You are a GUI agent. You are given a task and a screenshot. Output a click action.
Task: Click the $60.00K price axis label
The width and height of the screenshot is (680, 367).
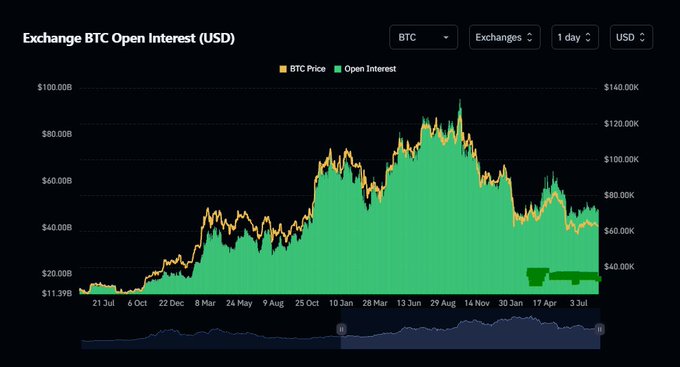619,231
